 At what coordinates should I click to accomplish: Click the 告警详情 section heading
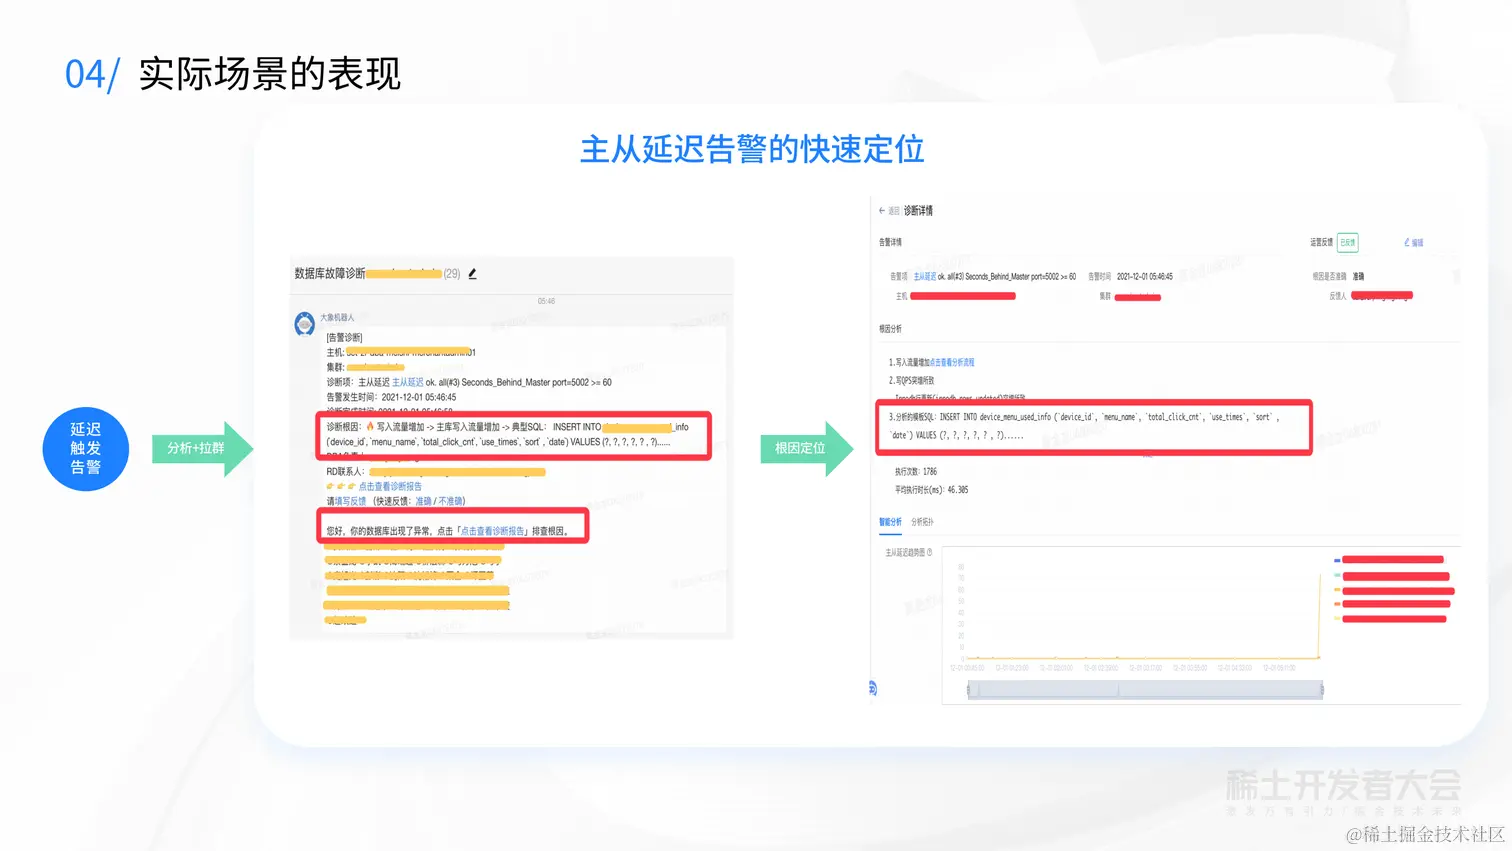pos(890,242)
